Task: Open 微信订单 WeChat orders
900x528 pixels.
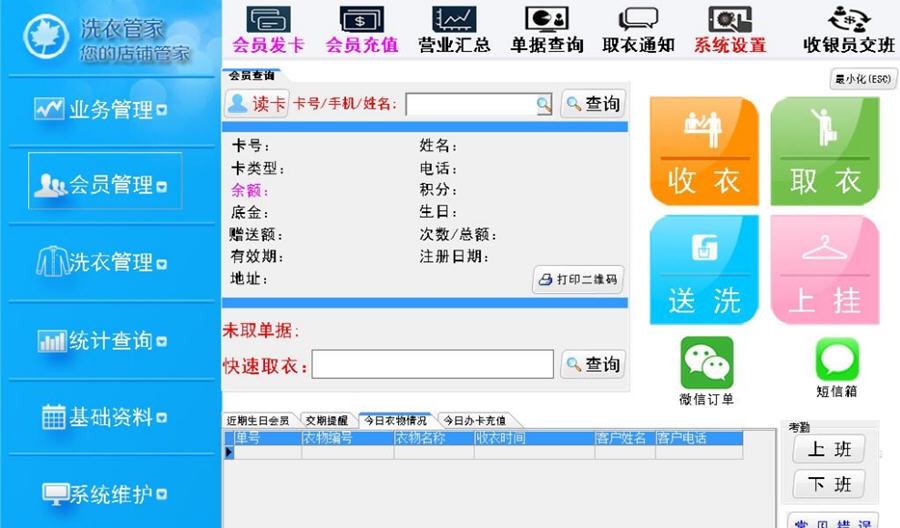Action: click(707, 371)
